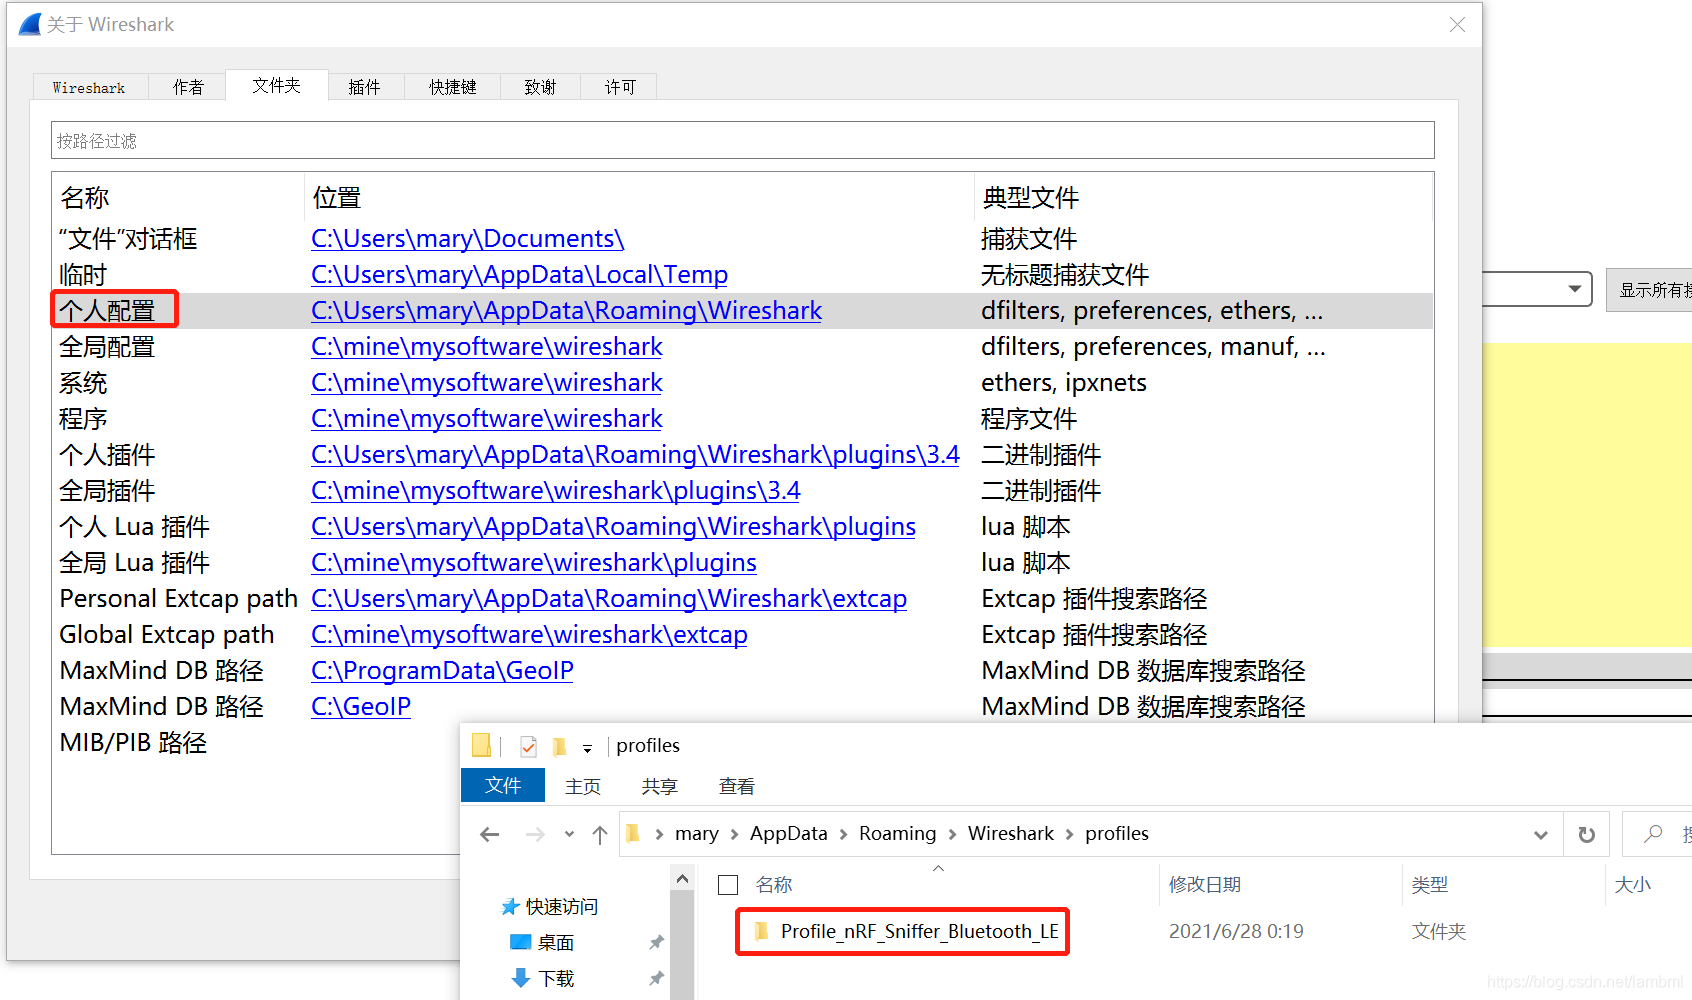The height and width of the screenshot is (1000, 1692).
Task: Open the 全局 Lua 插件 plugins link
Action: click(533, 563)
